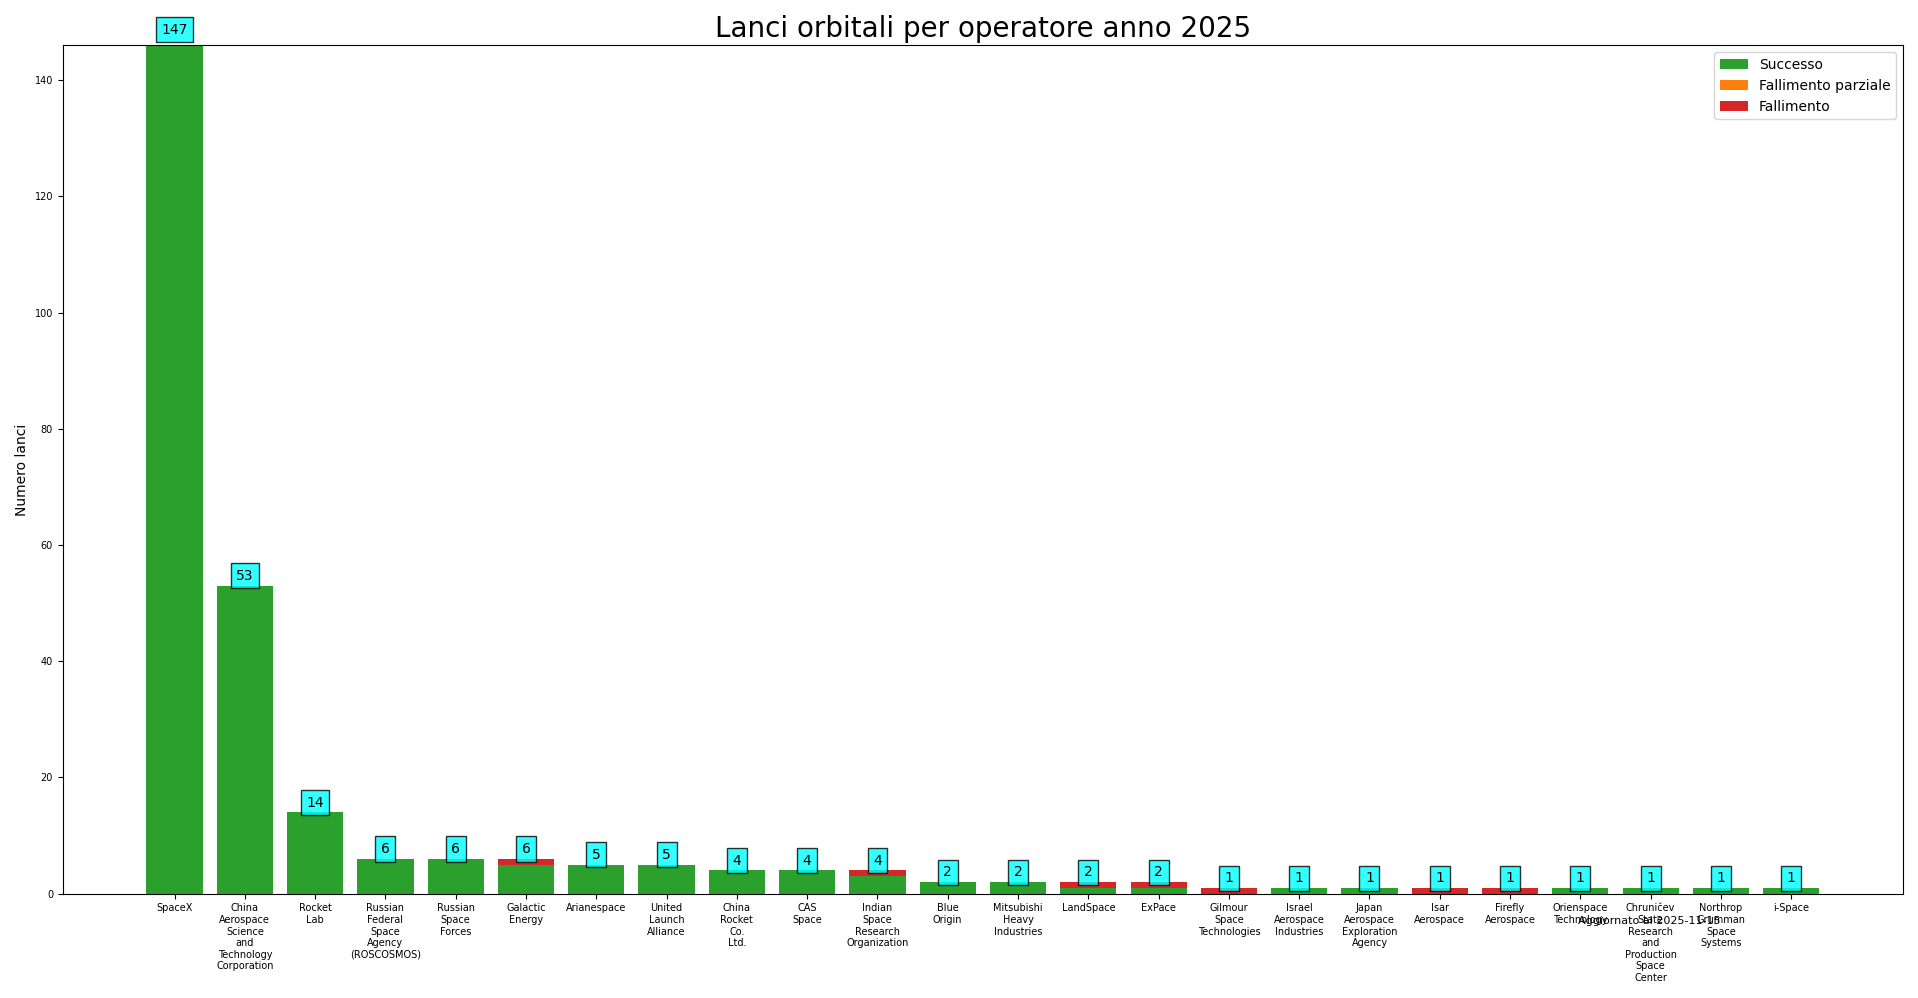Click the 'Fallimento parziale' legend text
1918x998 pixels.
click(x=1824, y=86)
